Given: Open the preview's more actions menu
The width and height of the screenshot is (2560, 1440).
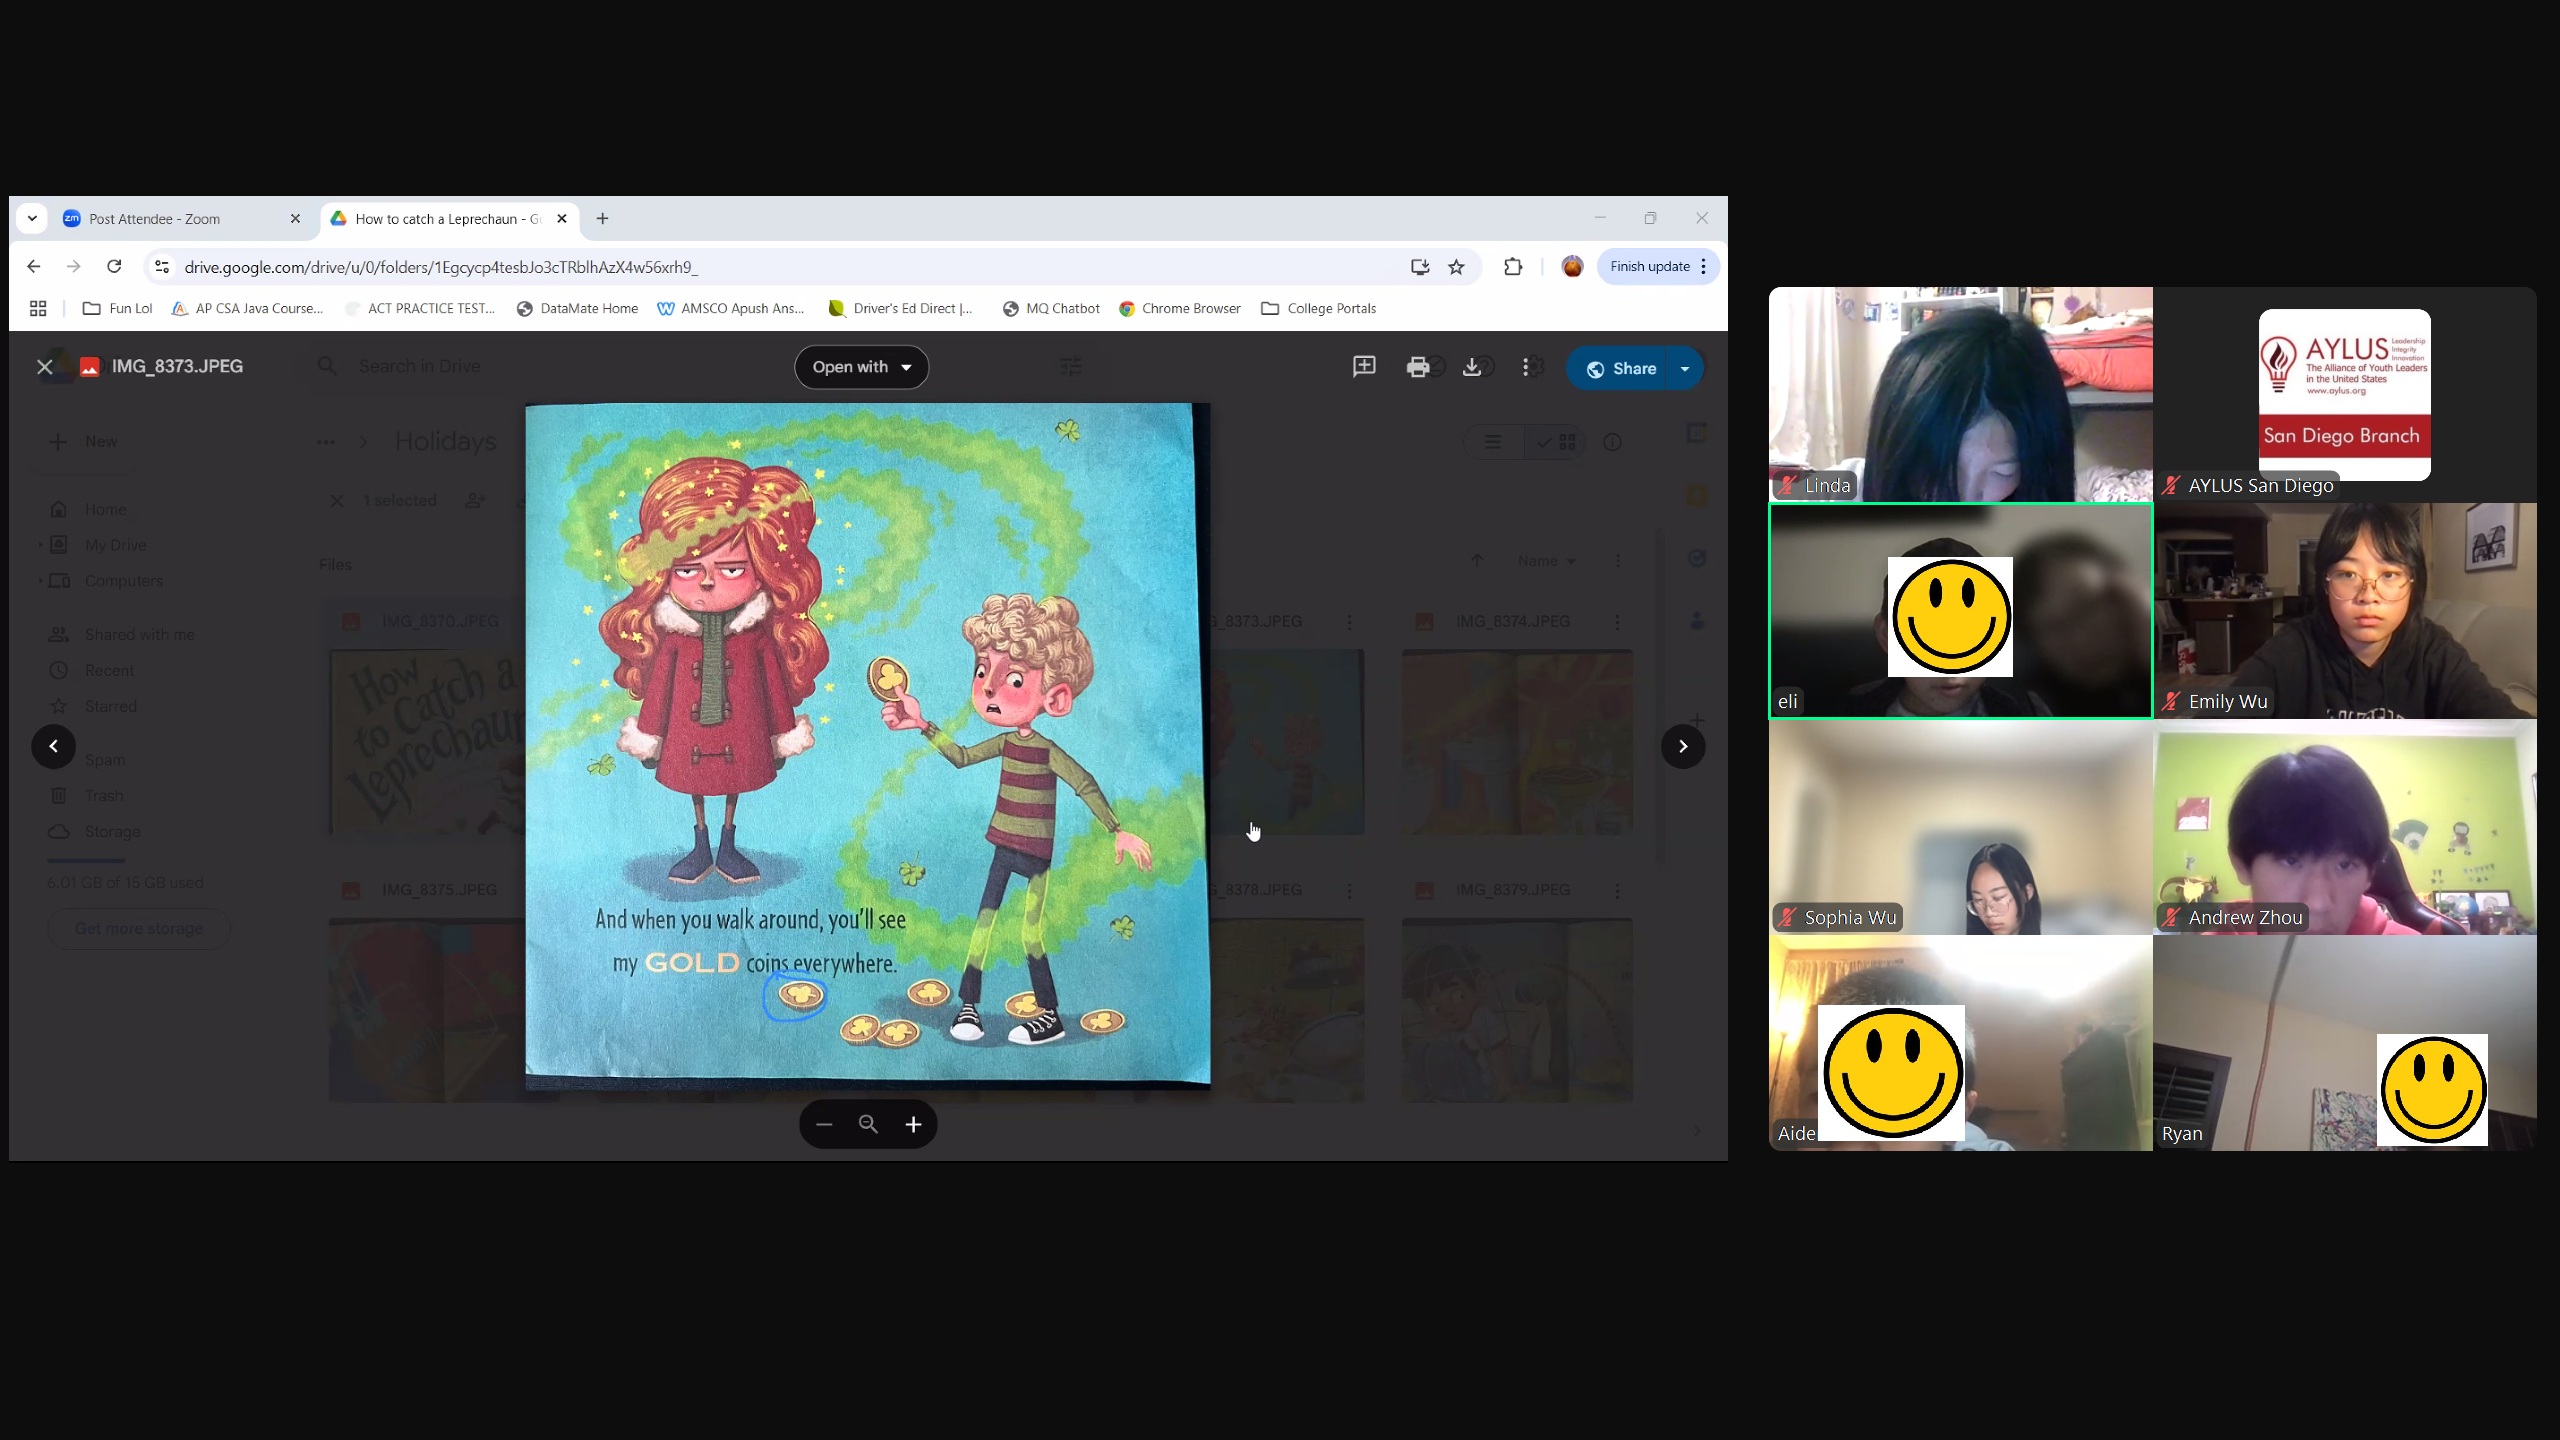Looking at the screenshot, I should pos(1525,367).
